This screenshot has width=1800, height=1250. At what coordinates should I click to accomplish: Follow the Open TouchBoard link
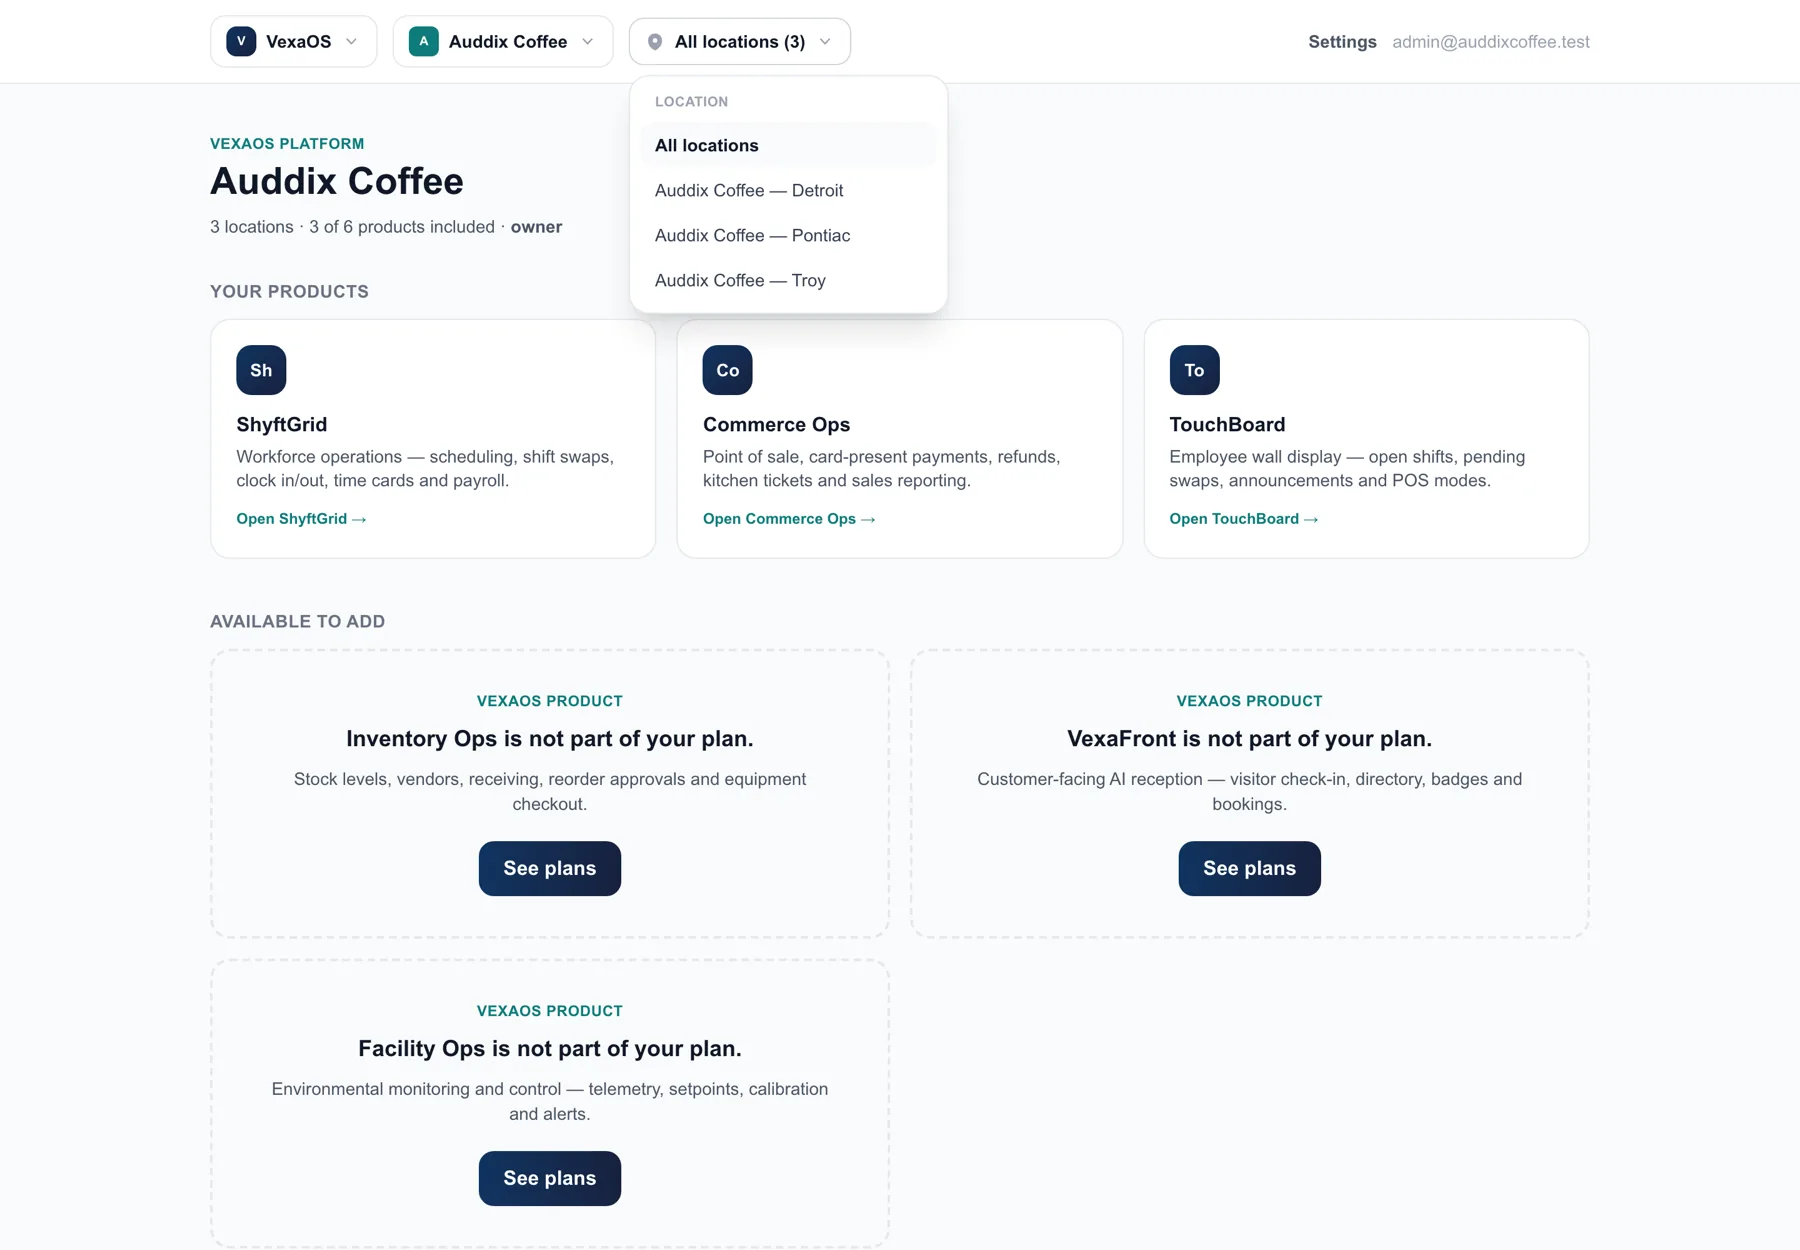click(1243, 518)
